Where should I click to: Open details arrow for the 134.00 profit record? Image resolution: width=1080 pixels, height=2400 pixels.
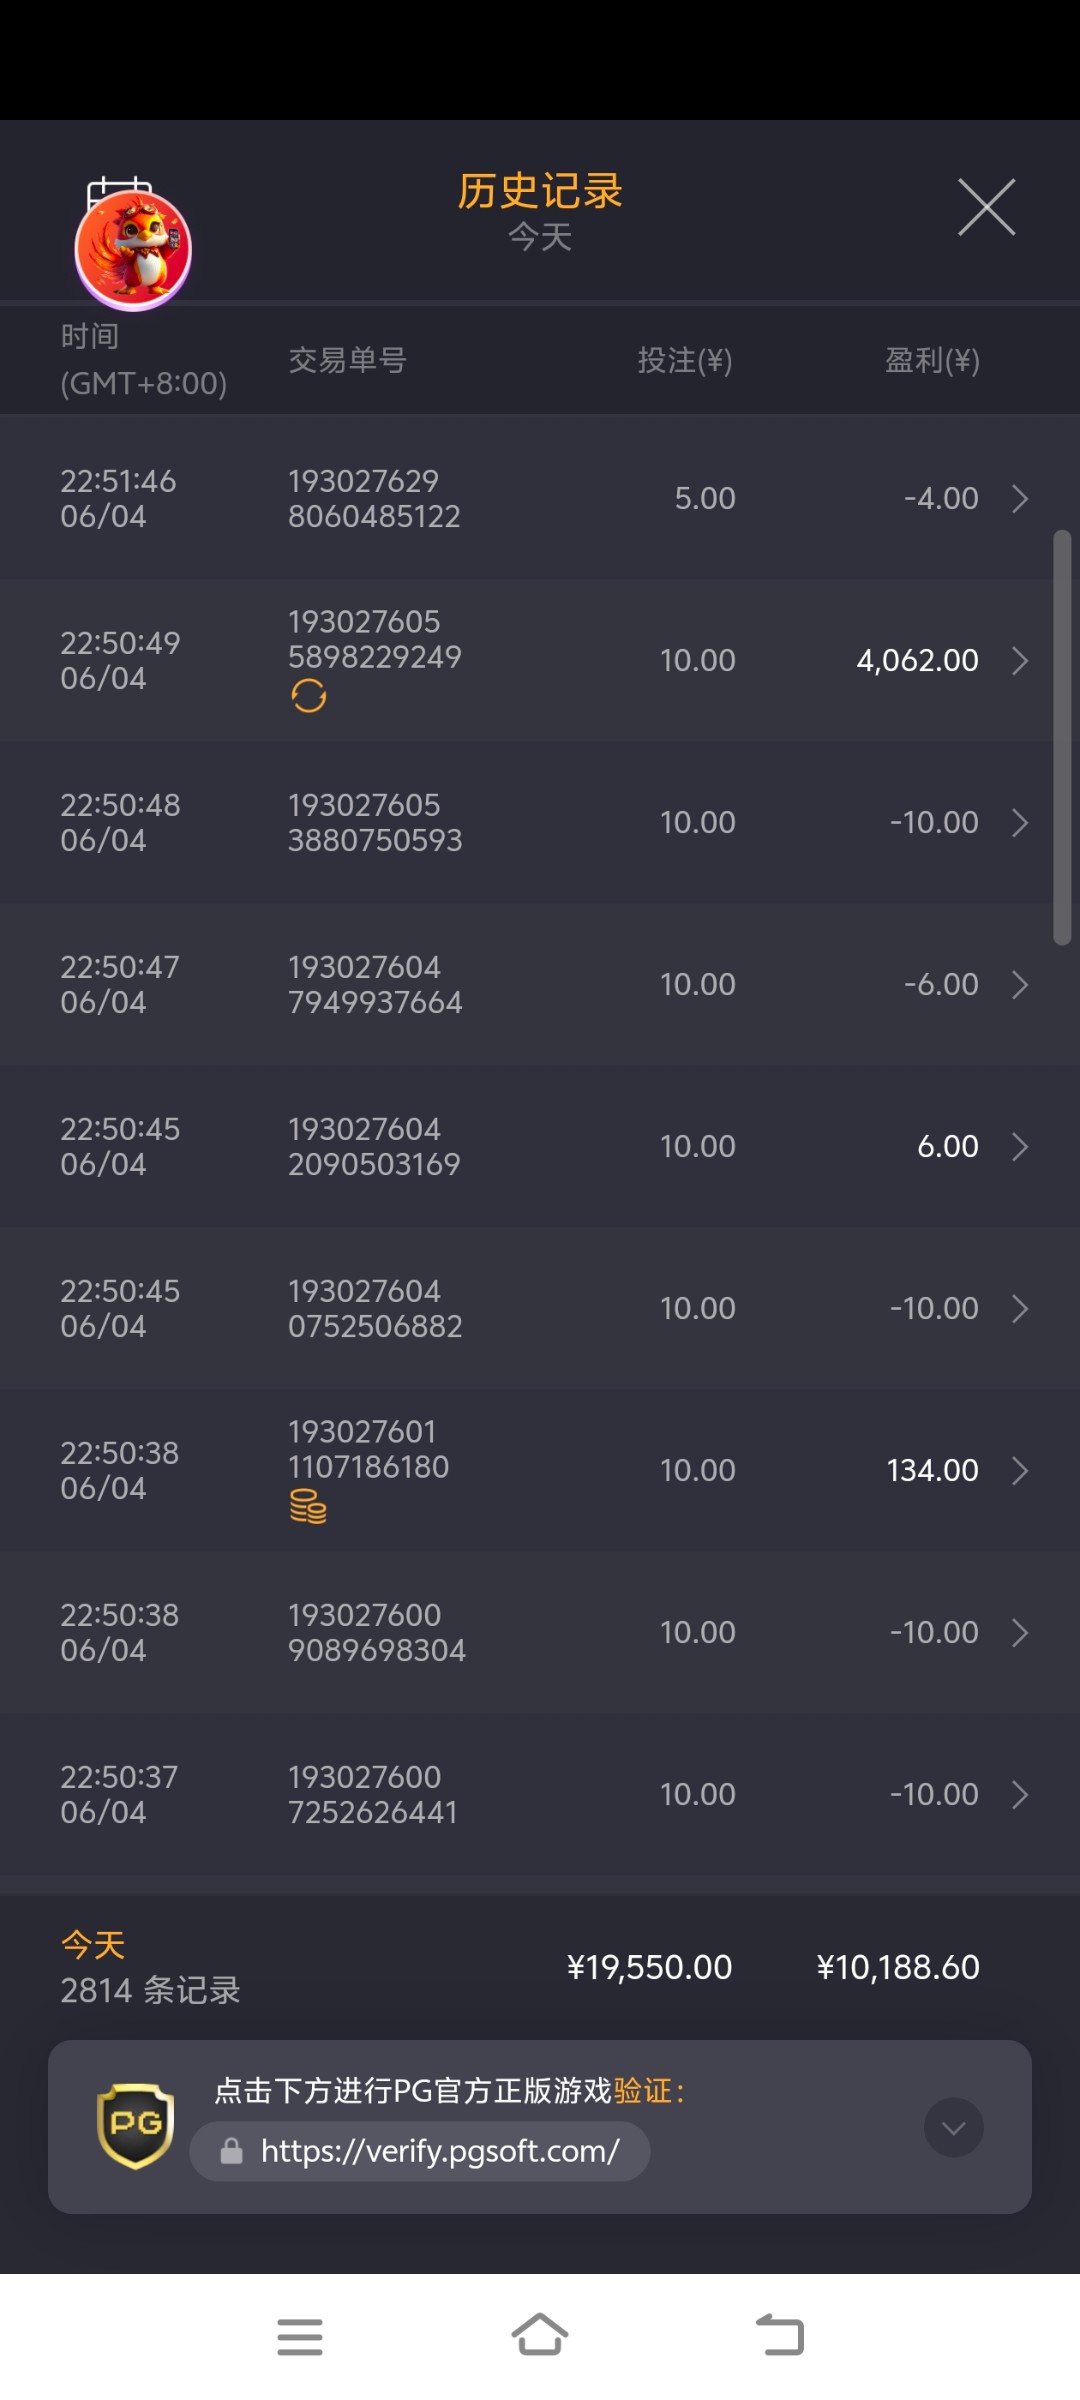click(x=1020, y=1471)
